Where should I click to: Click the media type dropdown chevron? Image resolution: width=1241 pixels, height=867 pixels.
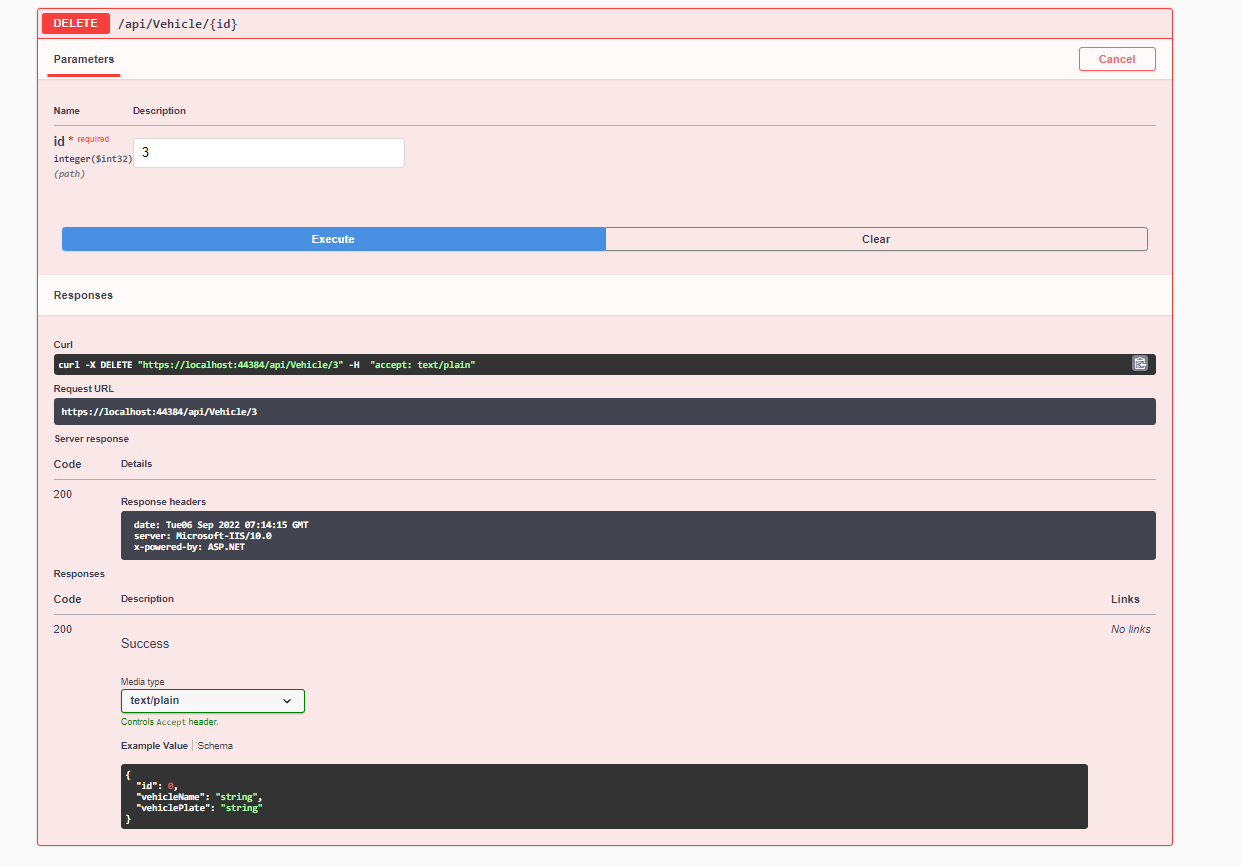click(x=287, y=701)
